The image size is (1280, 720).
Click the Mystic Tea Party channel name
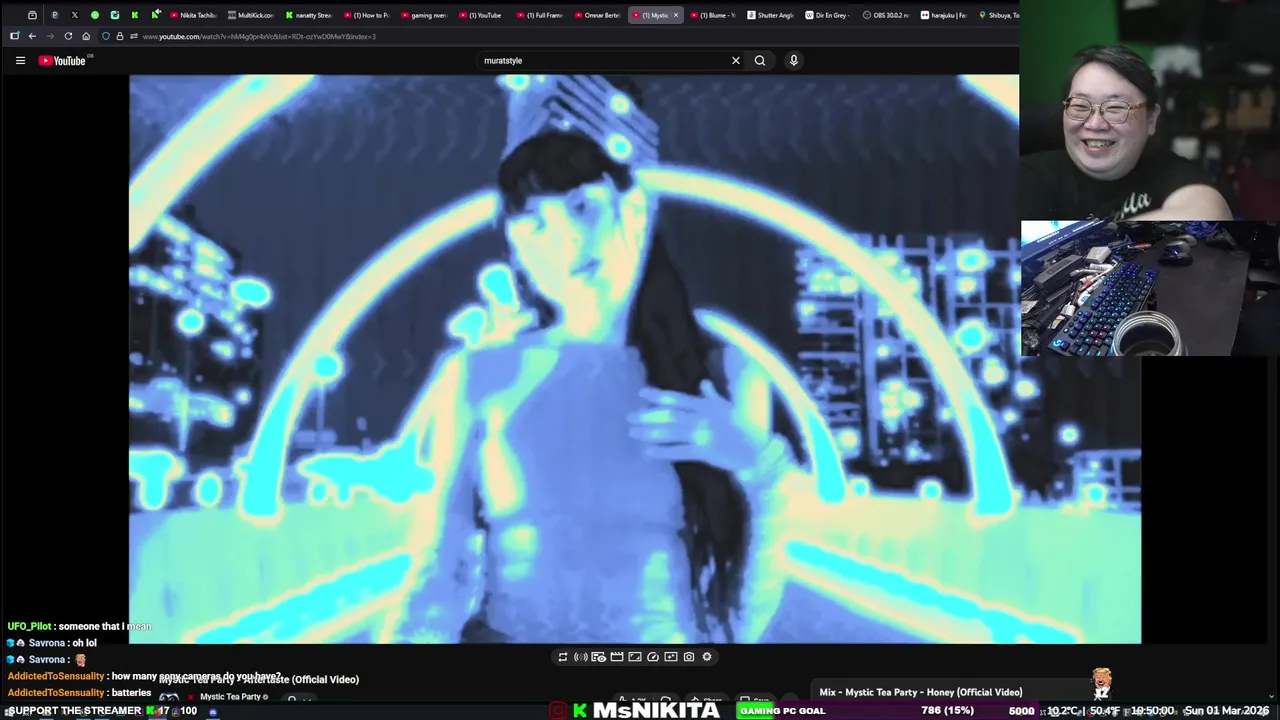coord(230,697)
